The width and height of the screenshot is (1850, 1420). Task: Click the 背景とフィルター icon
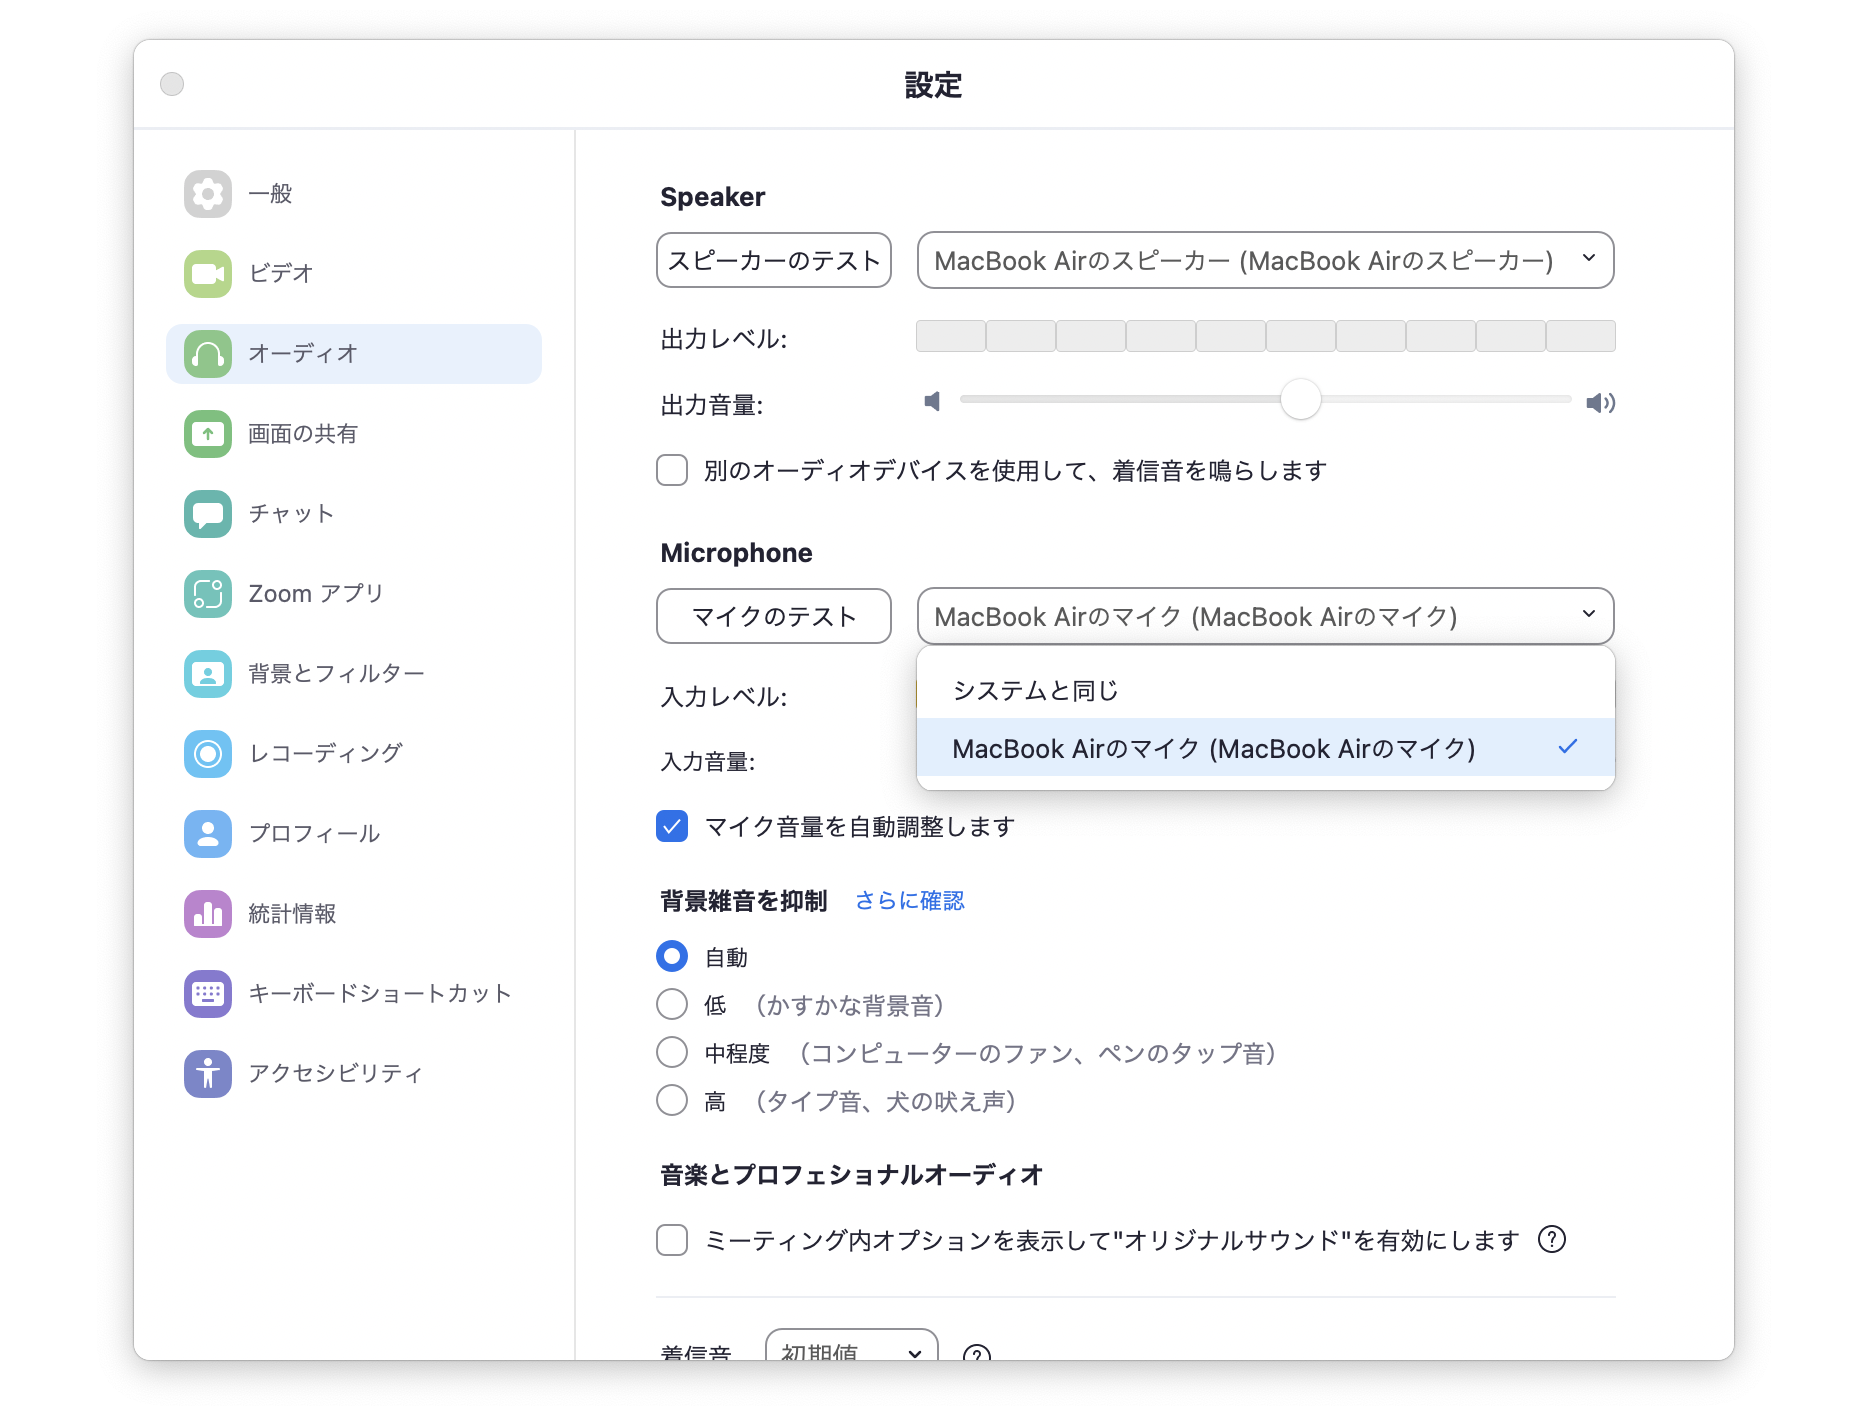208,674
